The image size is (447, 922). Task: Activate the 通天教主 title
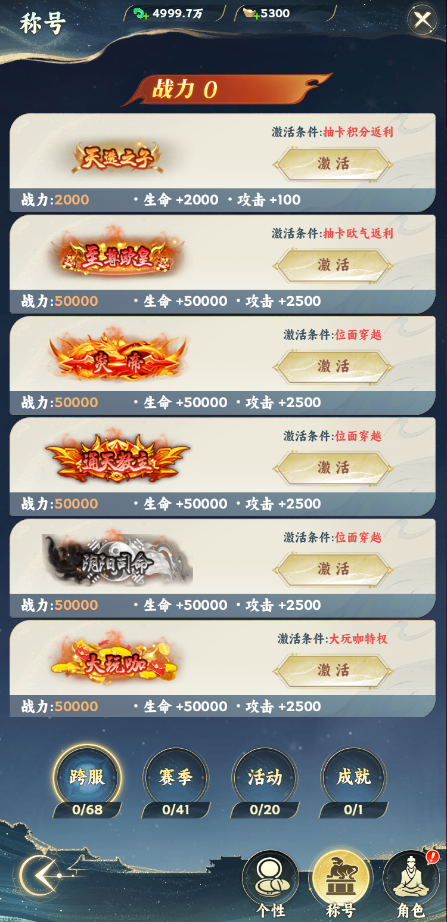333,467
